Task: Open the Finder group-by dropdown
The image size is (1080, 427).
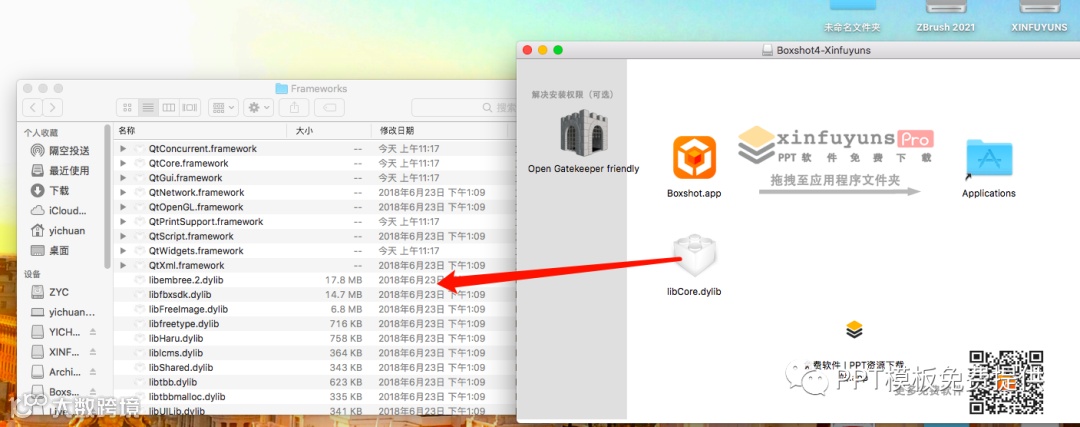Action: point(223,107)
